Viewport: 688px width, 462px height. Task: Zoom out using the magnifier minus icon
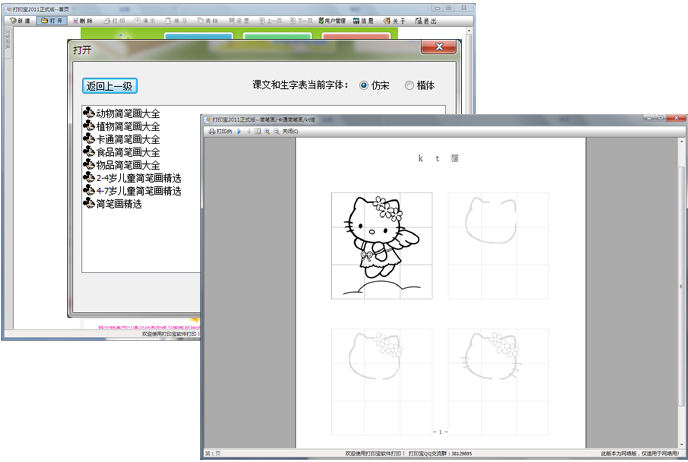[x=275, y=131]
